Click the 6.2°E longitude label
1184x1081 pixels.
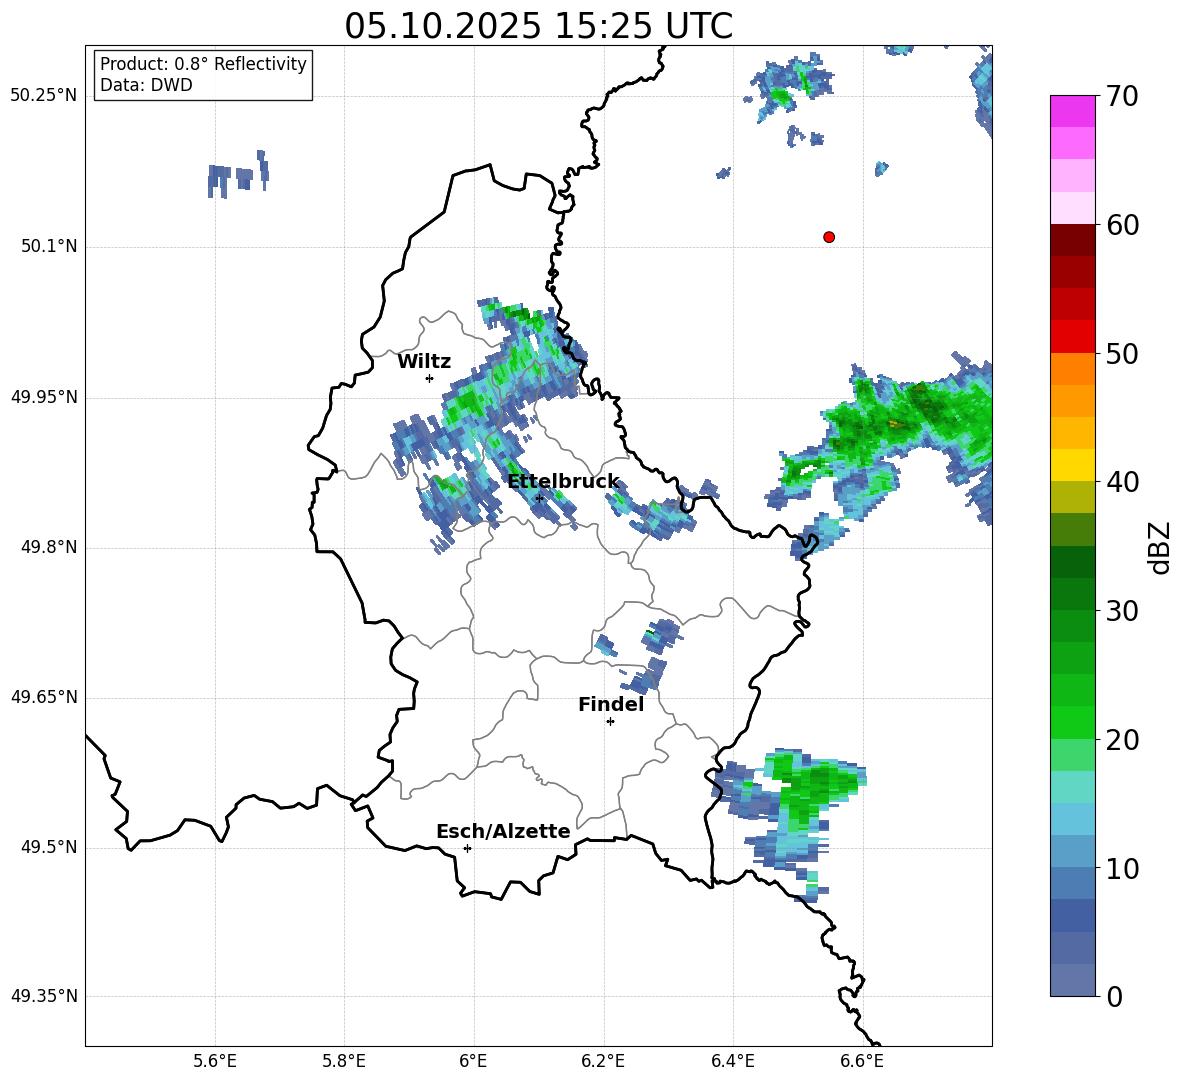click(x=603, y=1062)
